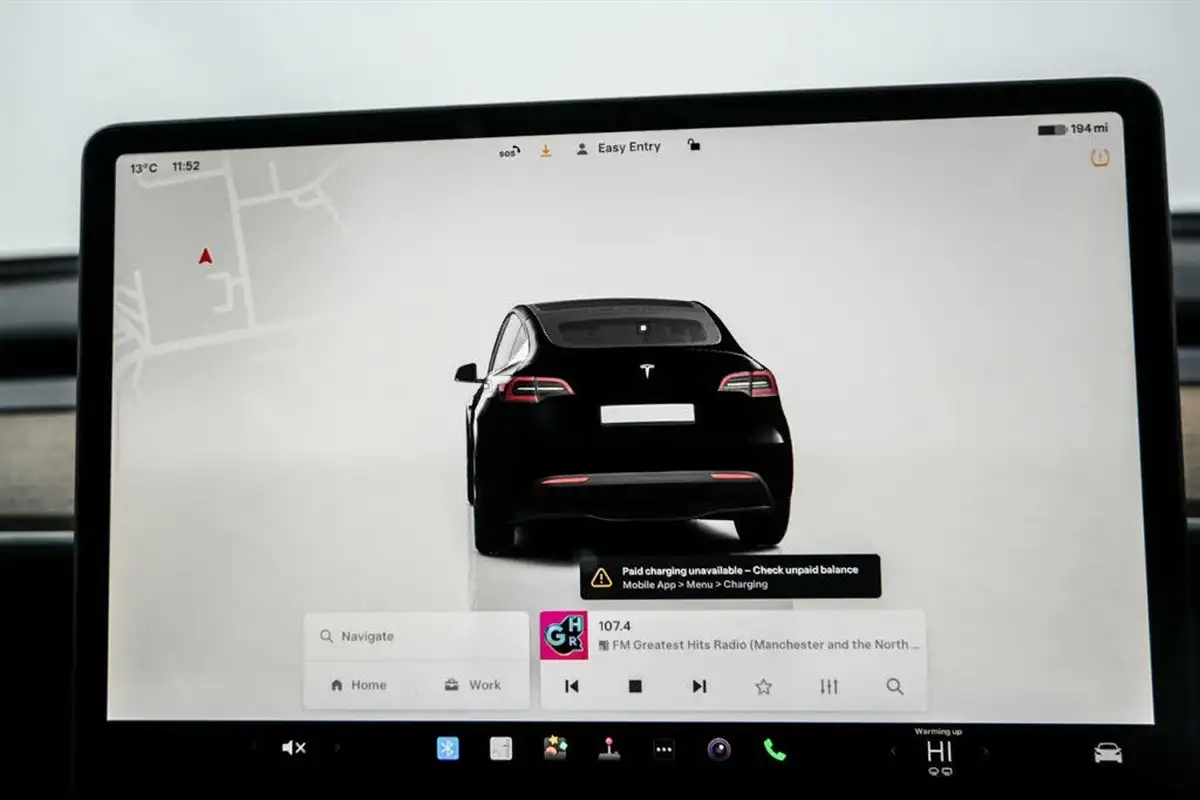Tap the warning triangle alert icon
This screenshot has height=800, width=1200.
(601, 577)
